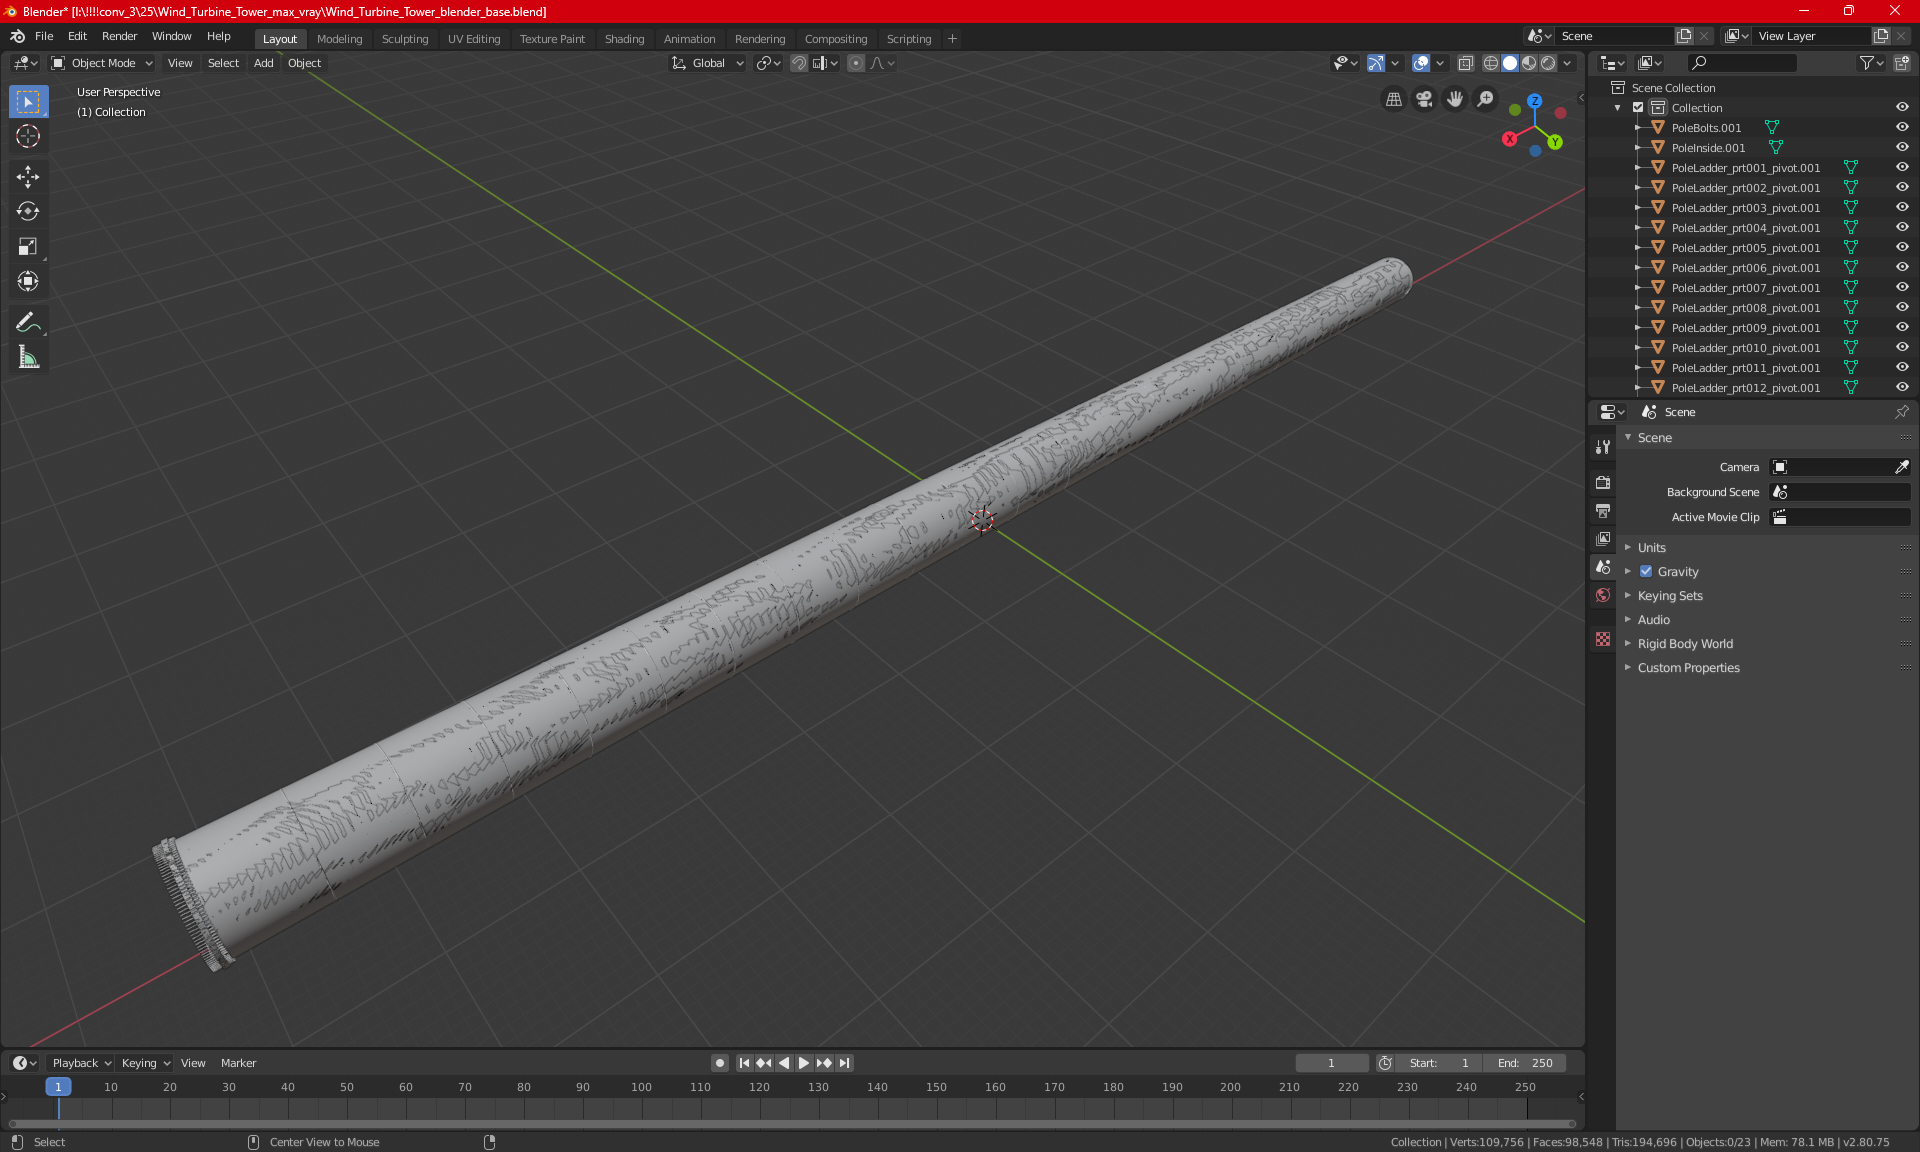Expand the Audio panel
The width and height of the screenshot is (1920, 1152).
1653,620
